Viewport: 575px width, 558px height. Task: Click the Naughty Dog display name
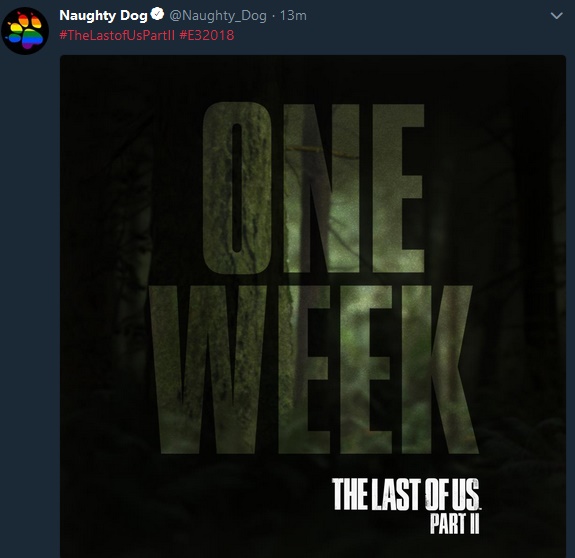pyautogui.click(x=103, y=16)
